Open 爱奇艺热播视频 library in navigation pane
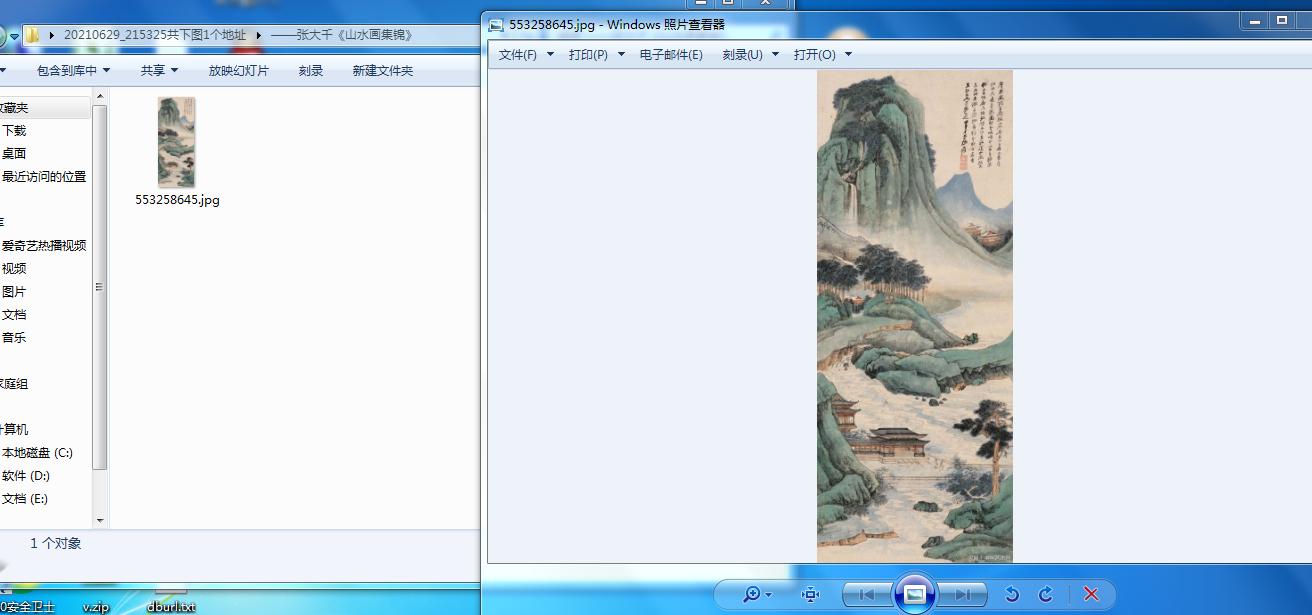1312x615 pixels. [x=44, y=246]
